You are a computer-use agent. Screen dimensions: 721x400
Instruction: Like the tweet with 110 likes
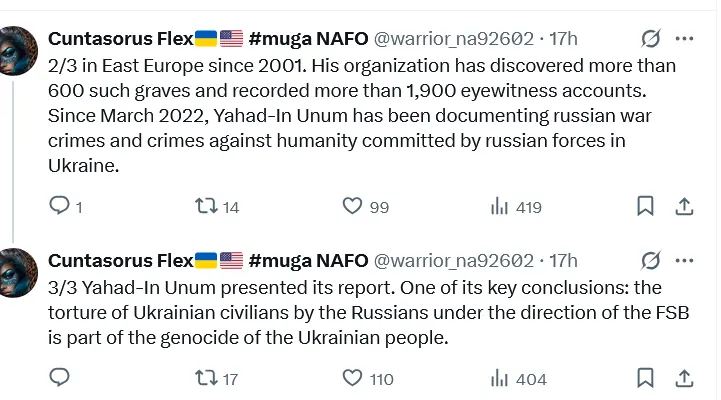(352, 378)
